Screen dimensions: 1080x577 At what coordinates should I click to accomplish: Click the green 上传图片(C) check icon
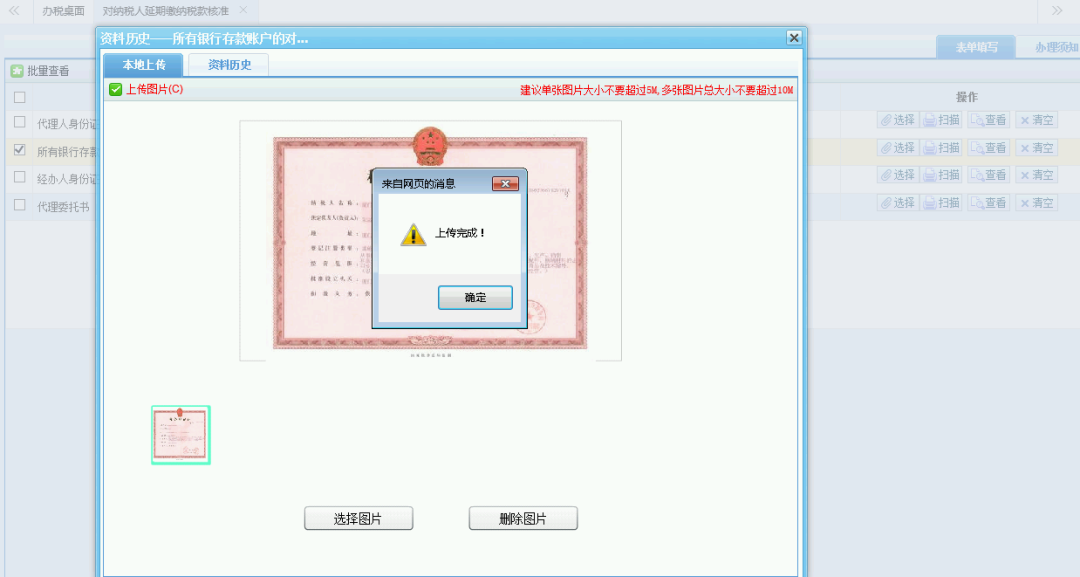(115, 90)
